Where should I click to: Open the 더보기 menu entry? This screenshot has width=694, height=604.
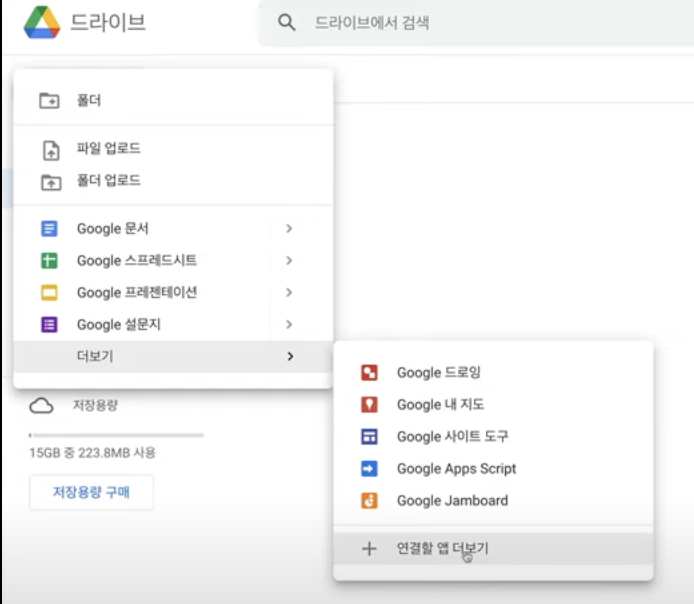pos(173,356)
